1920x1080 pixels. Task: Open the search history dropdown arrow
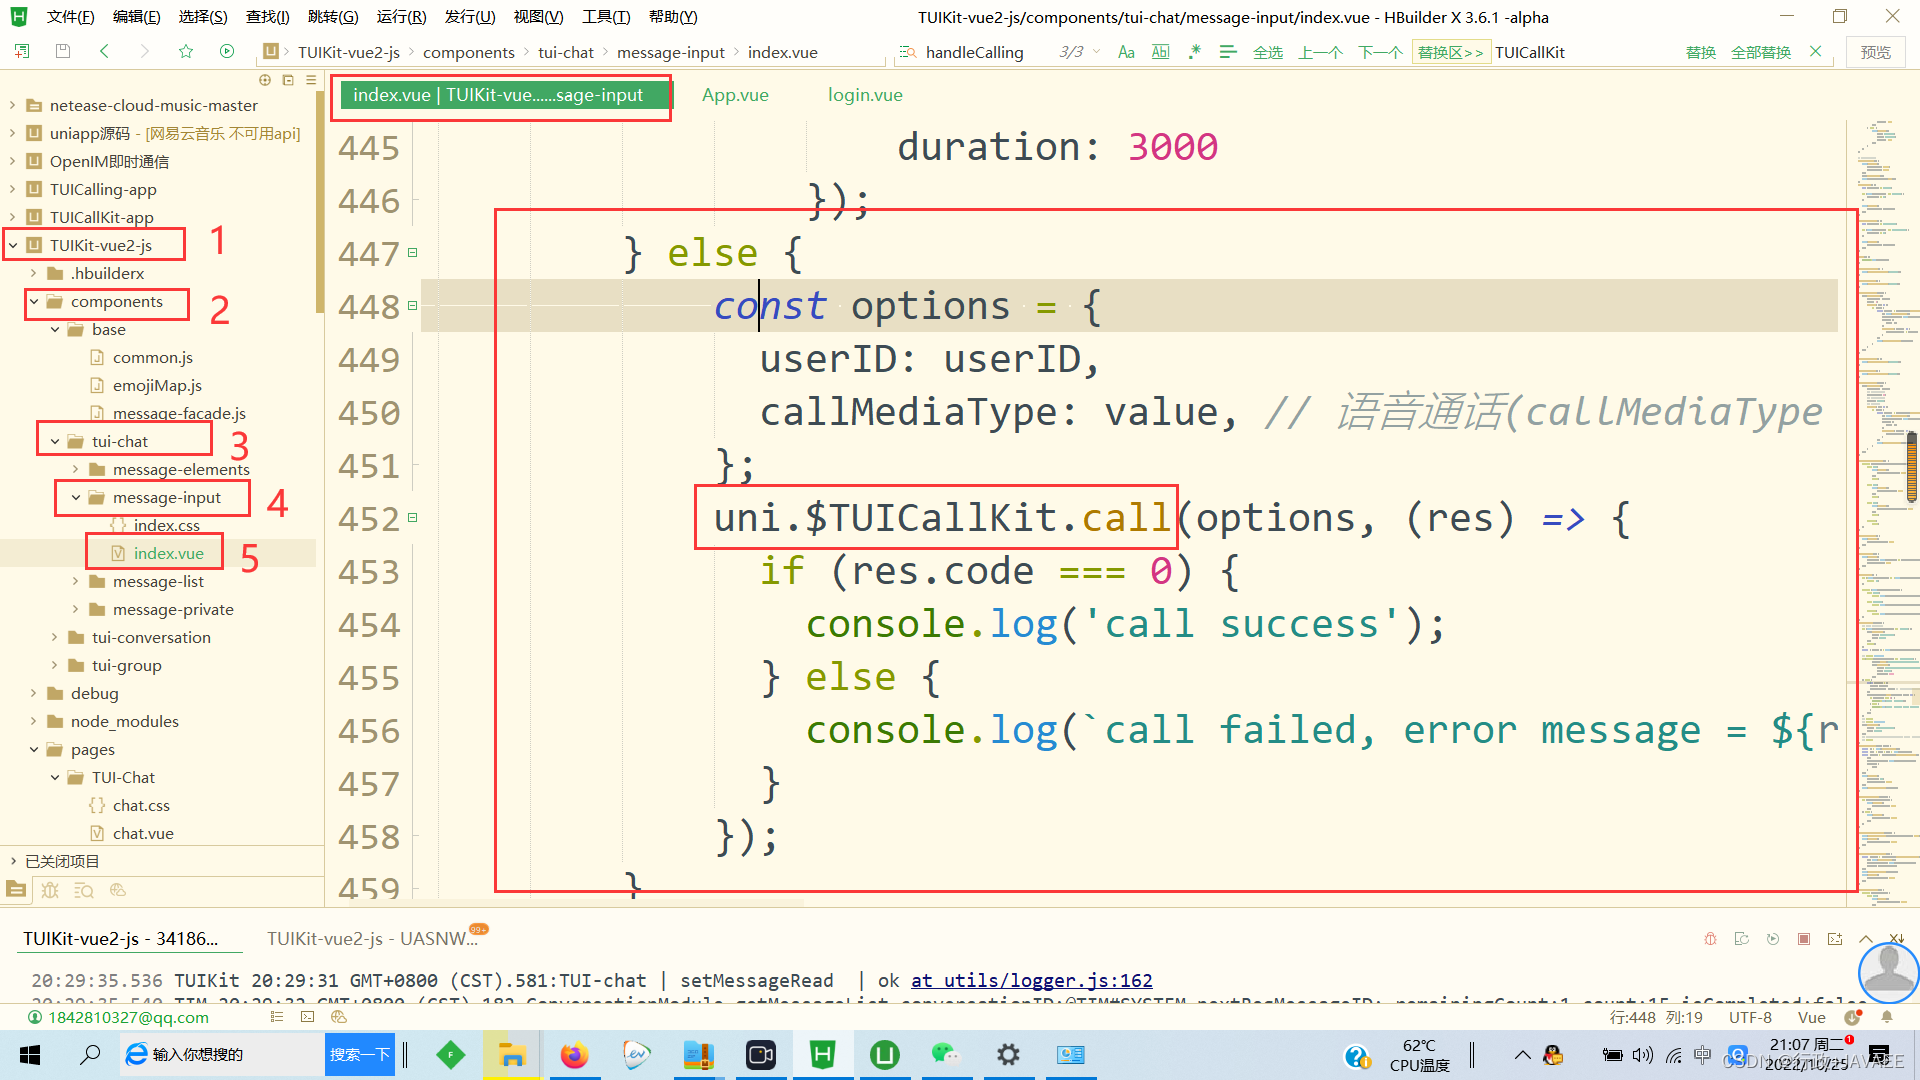(x=1097, y=52)
